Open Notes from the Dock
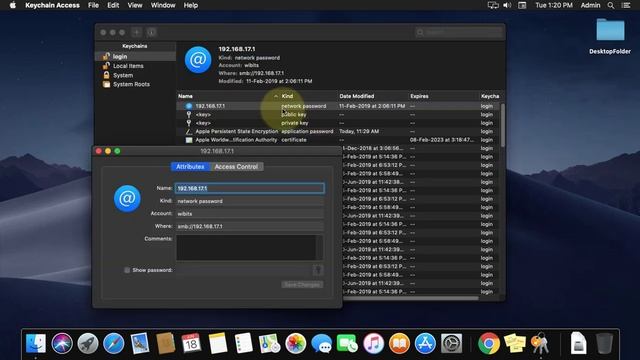 point(218,343)
